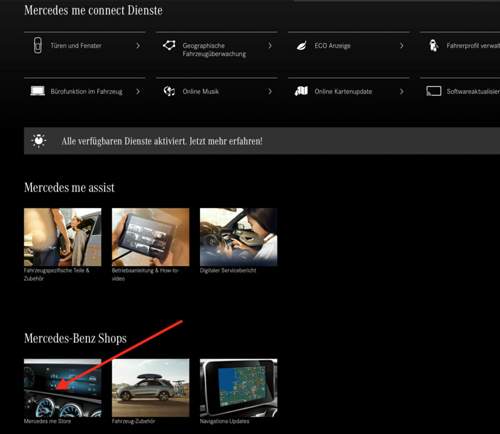Click Mercedes-Benz Shops heading
Viewport: 500px width, 434px height.
(75, 338)
